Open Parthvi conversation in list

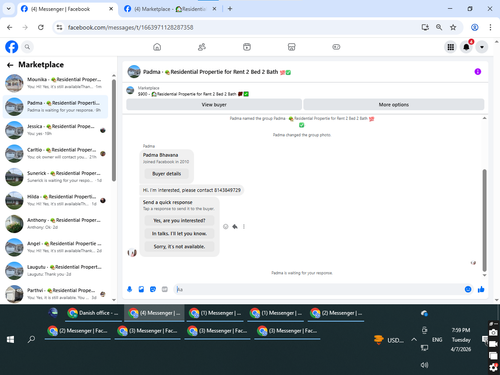pos(55,293)
